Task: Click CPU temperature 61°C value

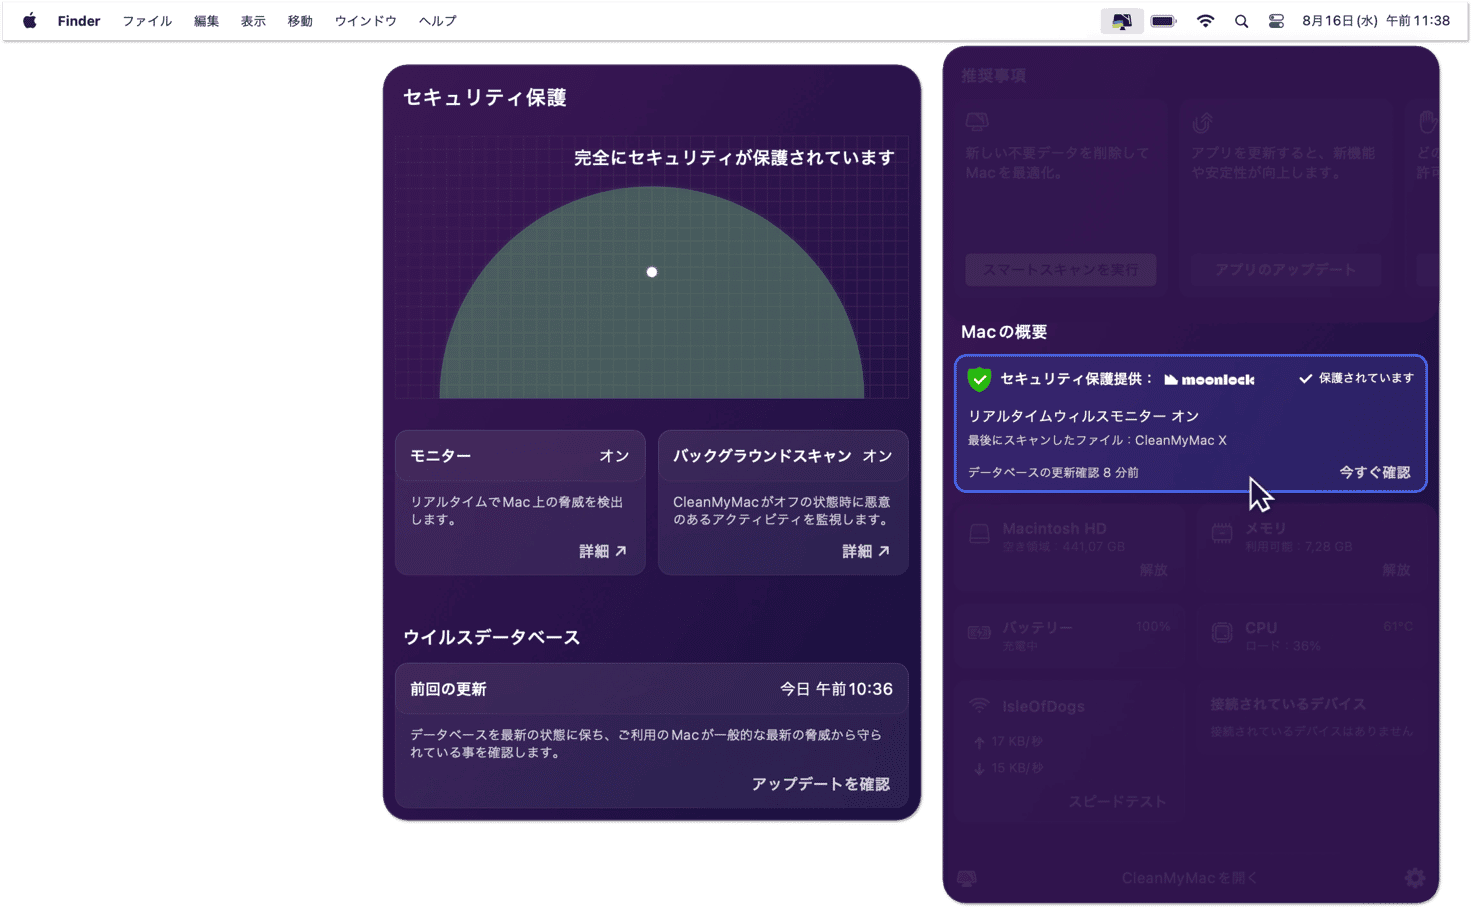Action: 1398,626
